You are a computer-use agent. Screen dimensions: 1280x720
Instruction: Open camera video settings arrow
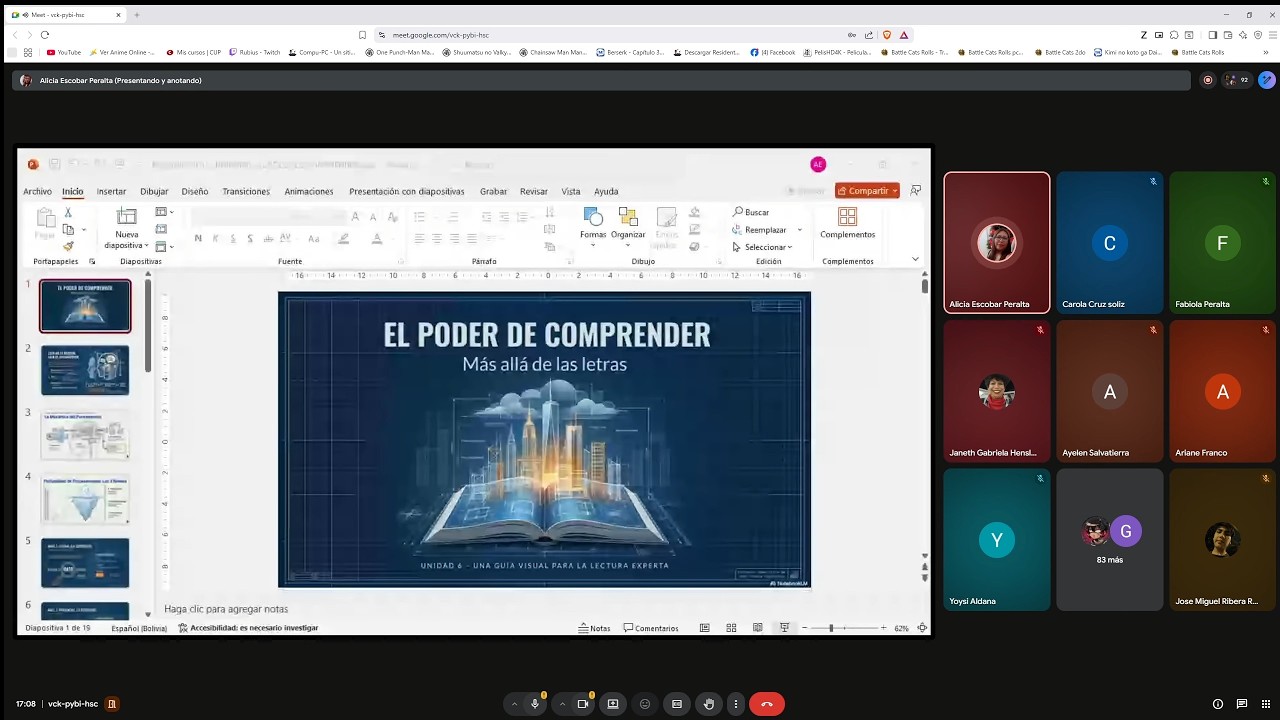click(562, 704)
